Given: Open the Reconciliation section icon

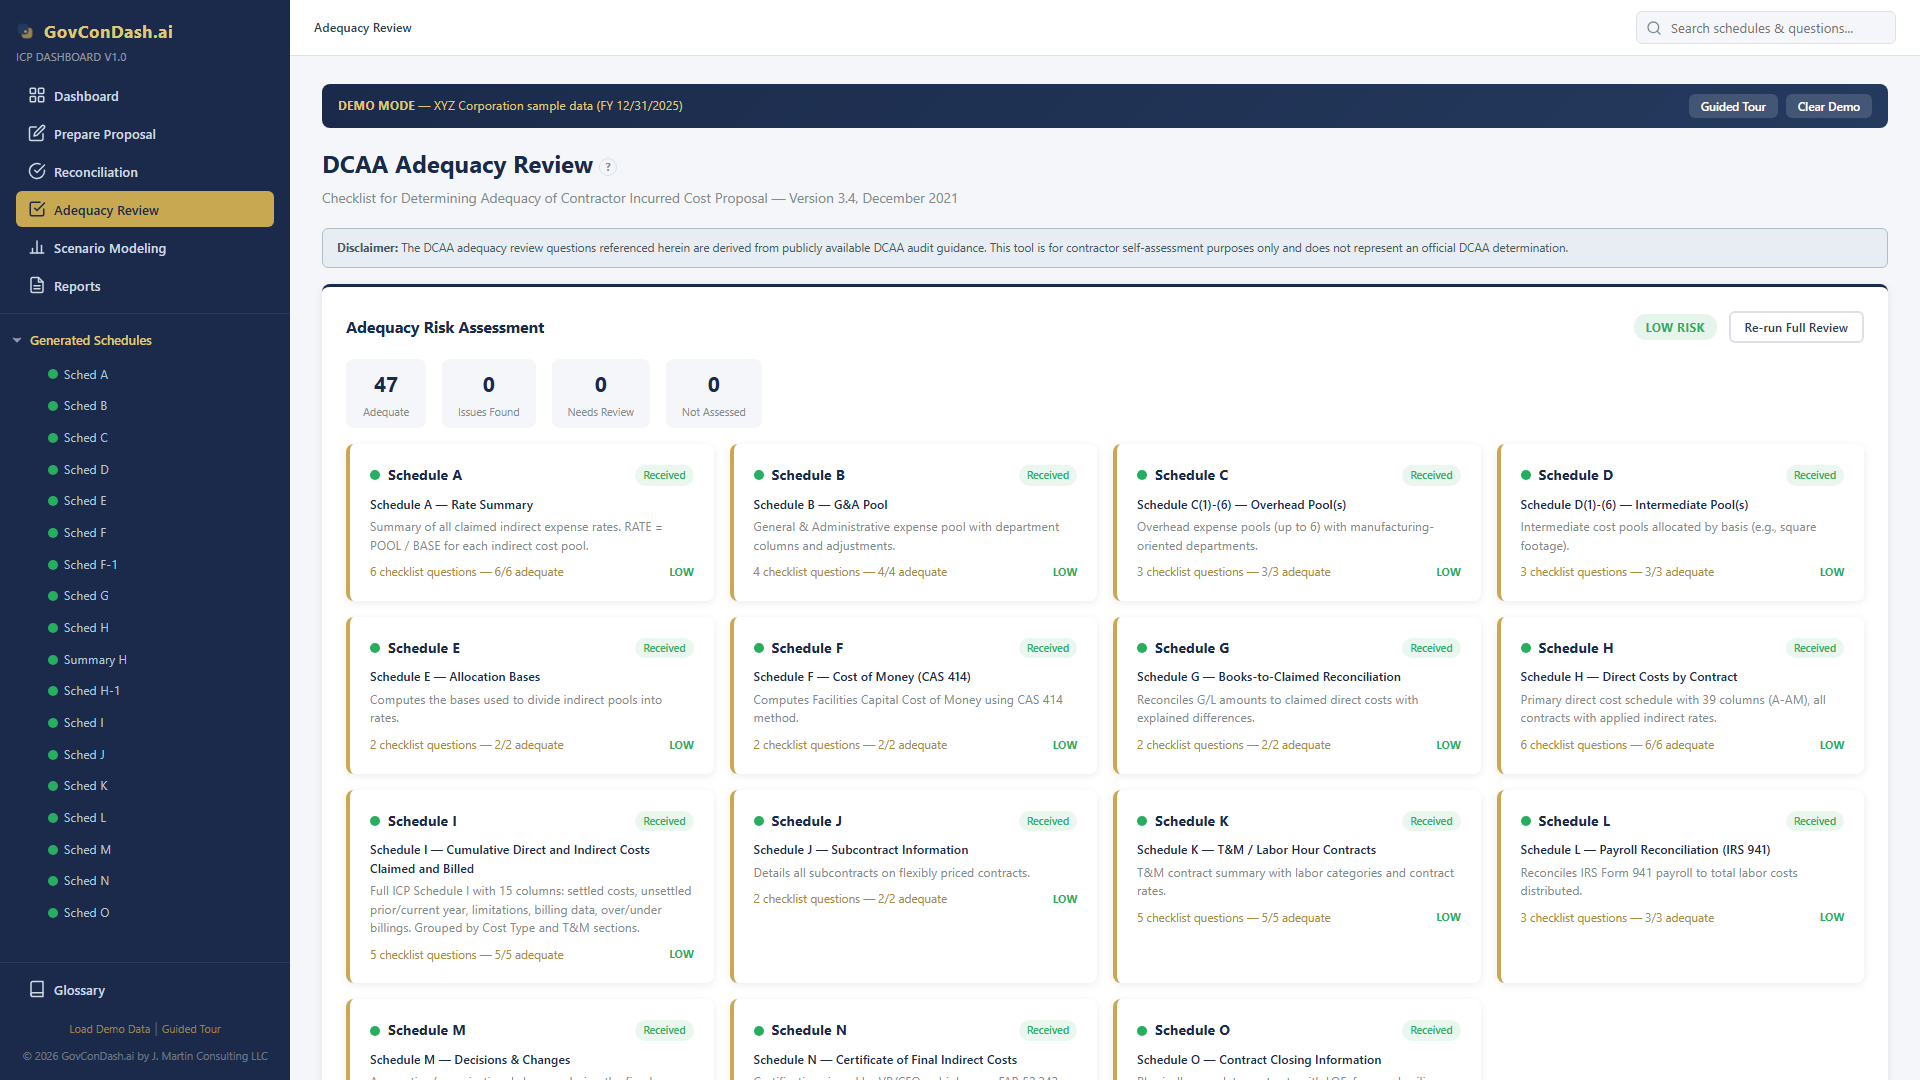Looking at the screenshot, I should tap(37, 171).
